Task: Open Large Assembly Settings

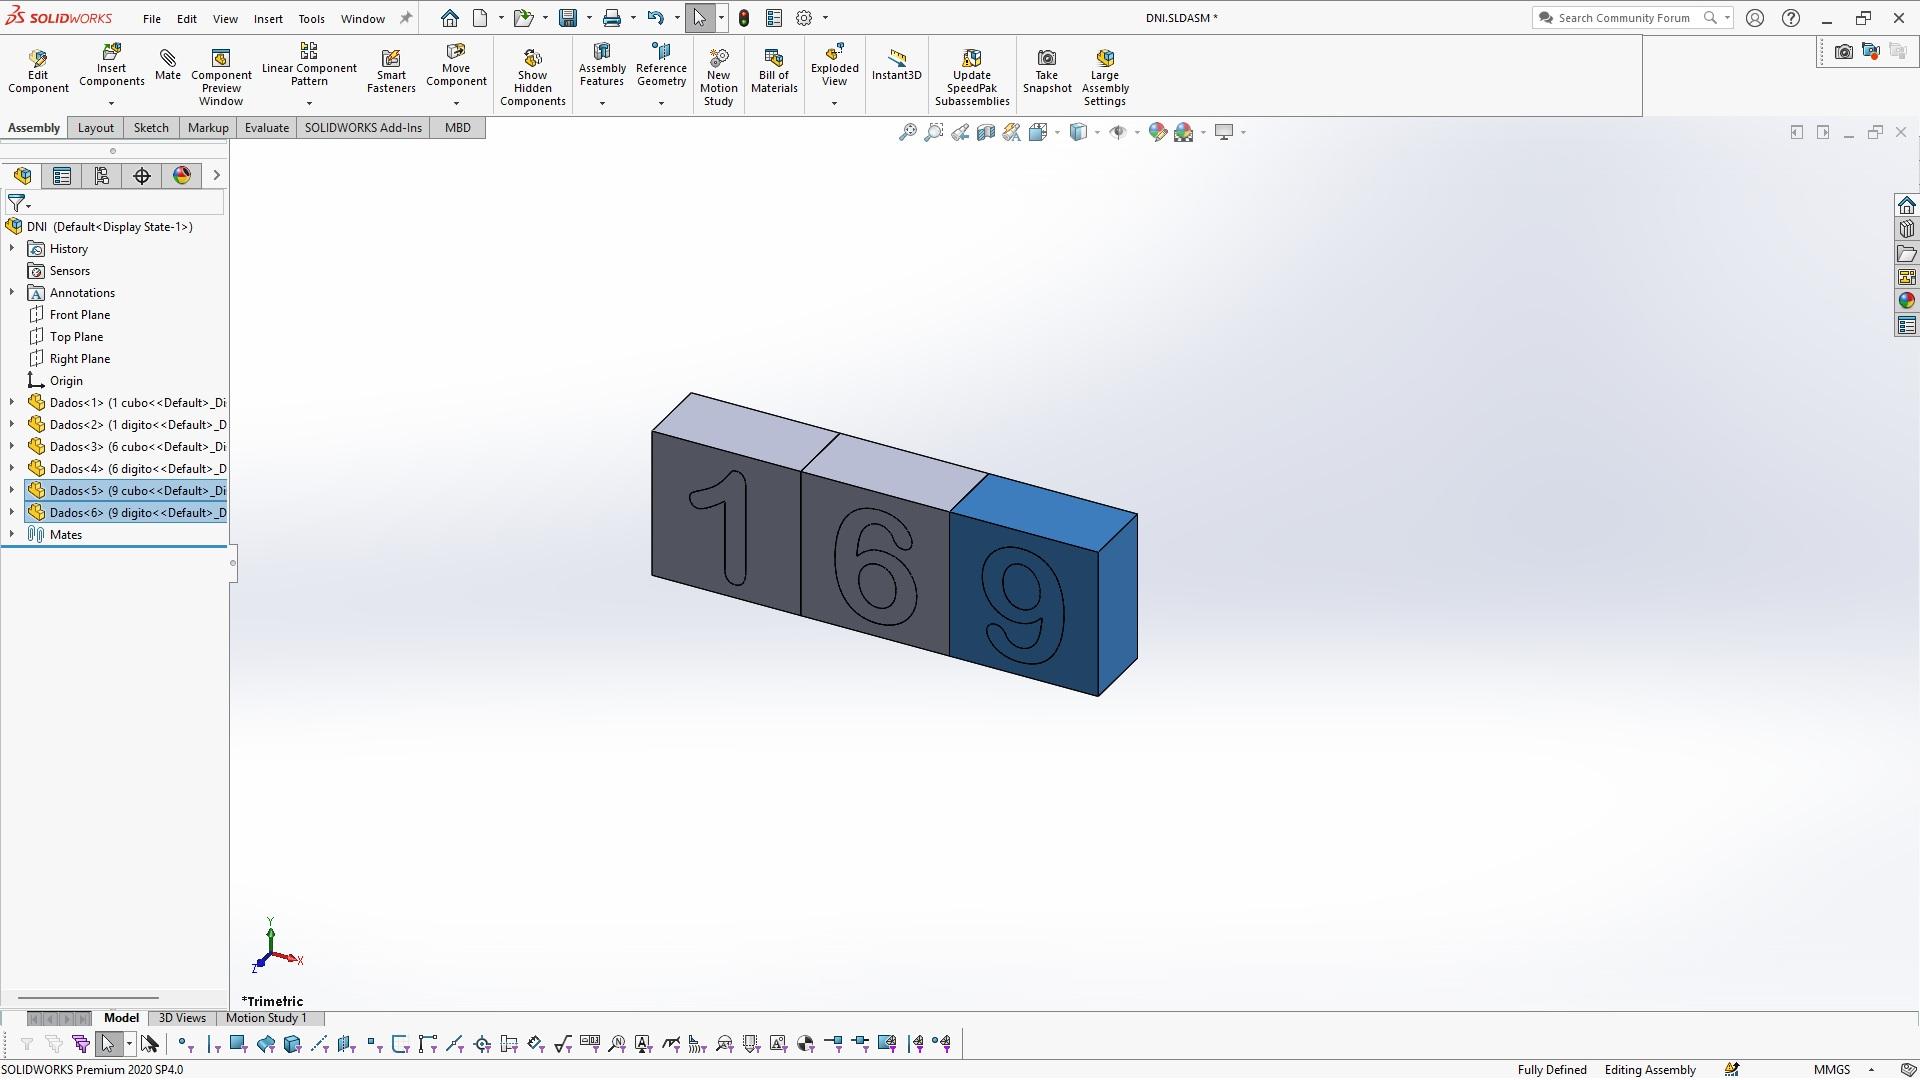Action: [x=1105, y=77]
